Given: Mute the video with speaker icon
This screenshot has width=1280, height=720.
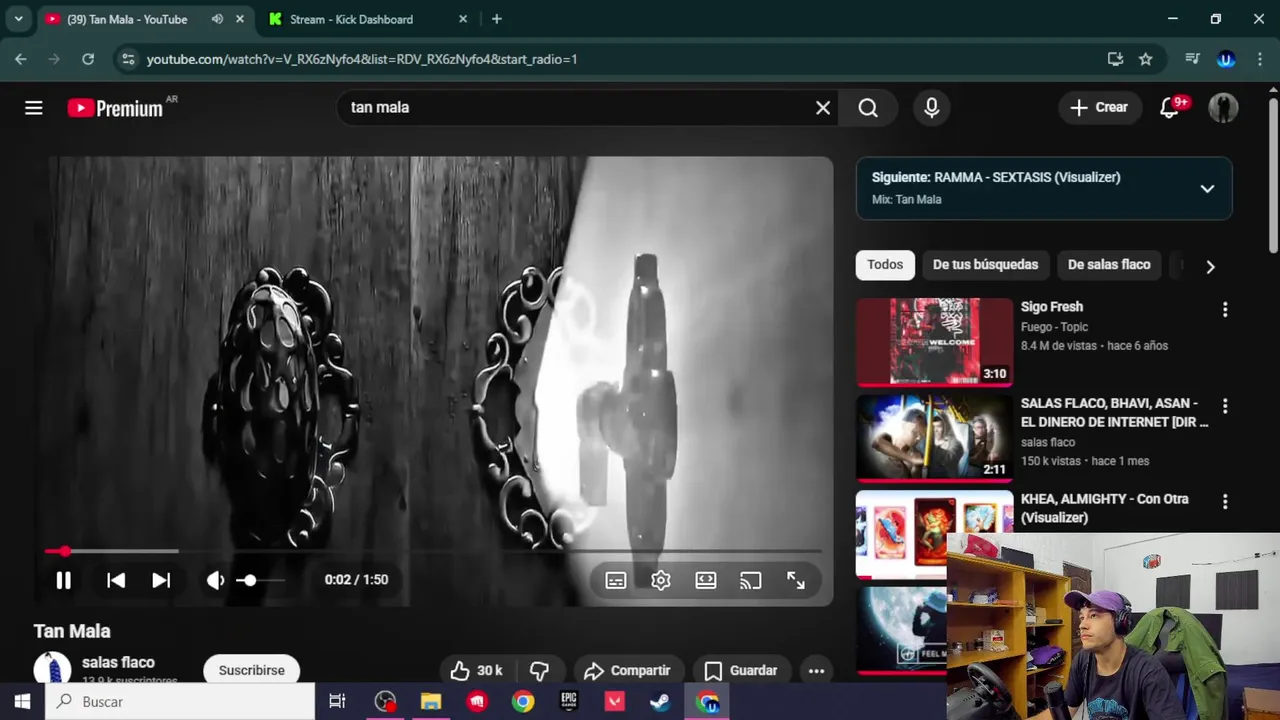Looking at the screenshot, I should 215,580.
